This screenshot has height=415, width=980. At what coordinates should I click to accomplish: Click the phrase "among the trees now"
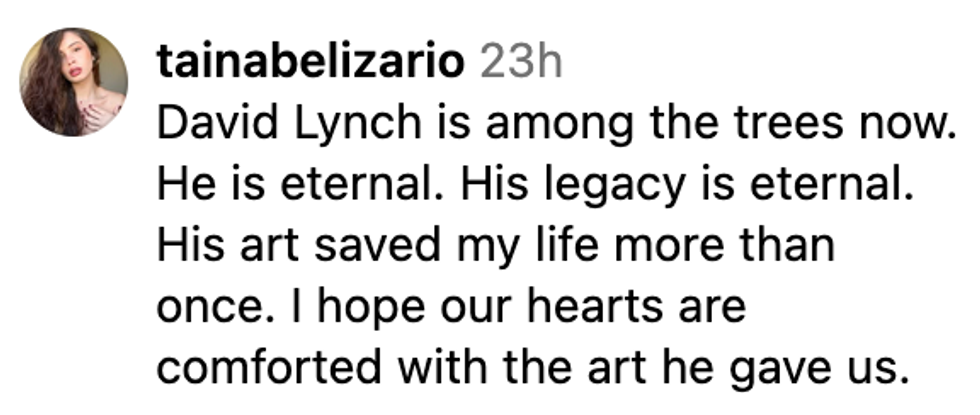[669, 126]
